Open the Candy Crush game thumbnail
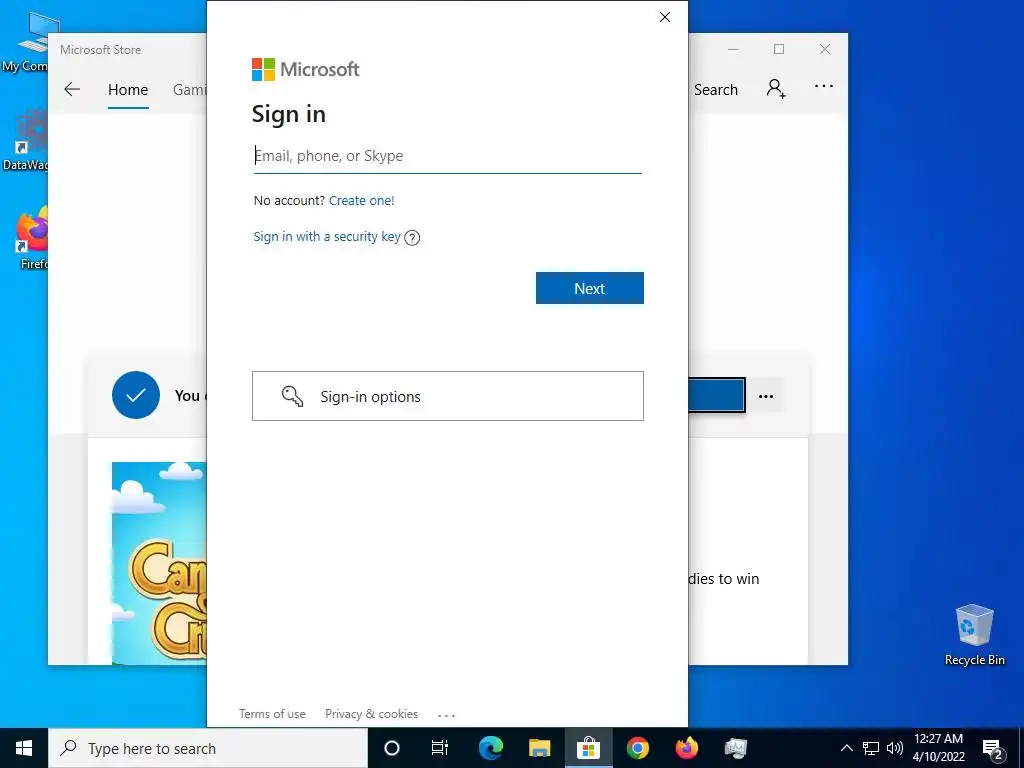 click(159, 563)
